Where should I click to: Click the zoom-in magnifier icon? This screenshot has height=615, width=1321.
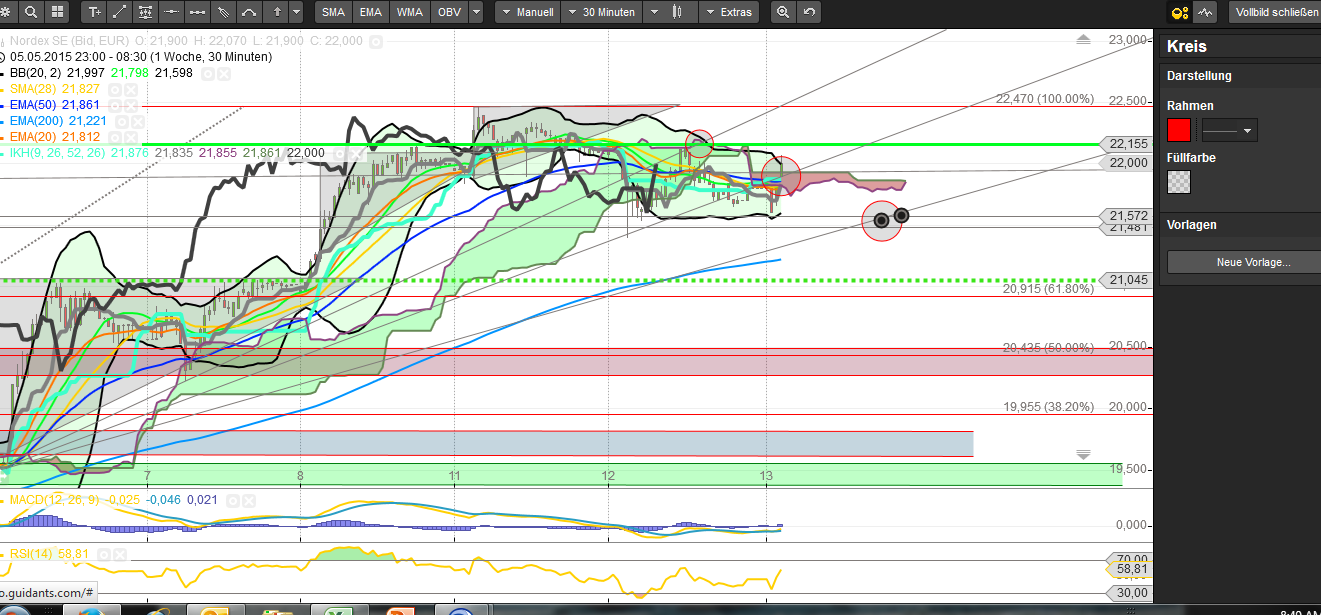click(x=782, y=12)
